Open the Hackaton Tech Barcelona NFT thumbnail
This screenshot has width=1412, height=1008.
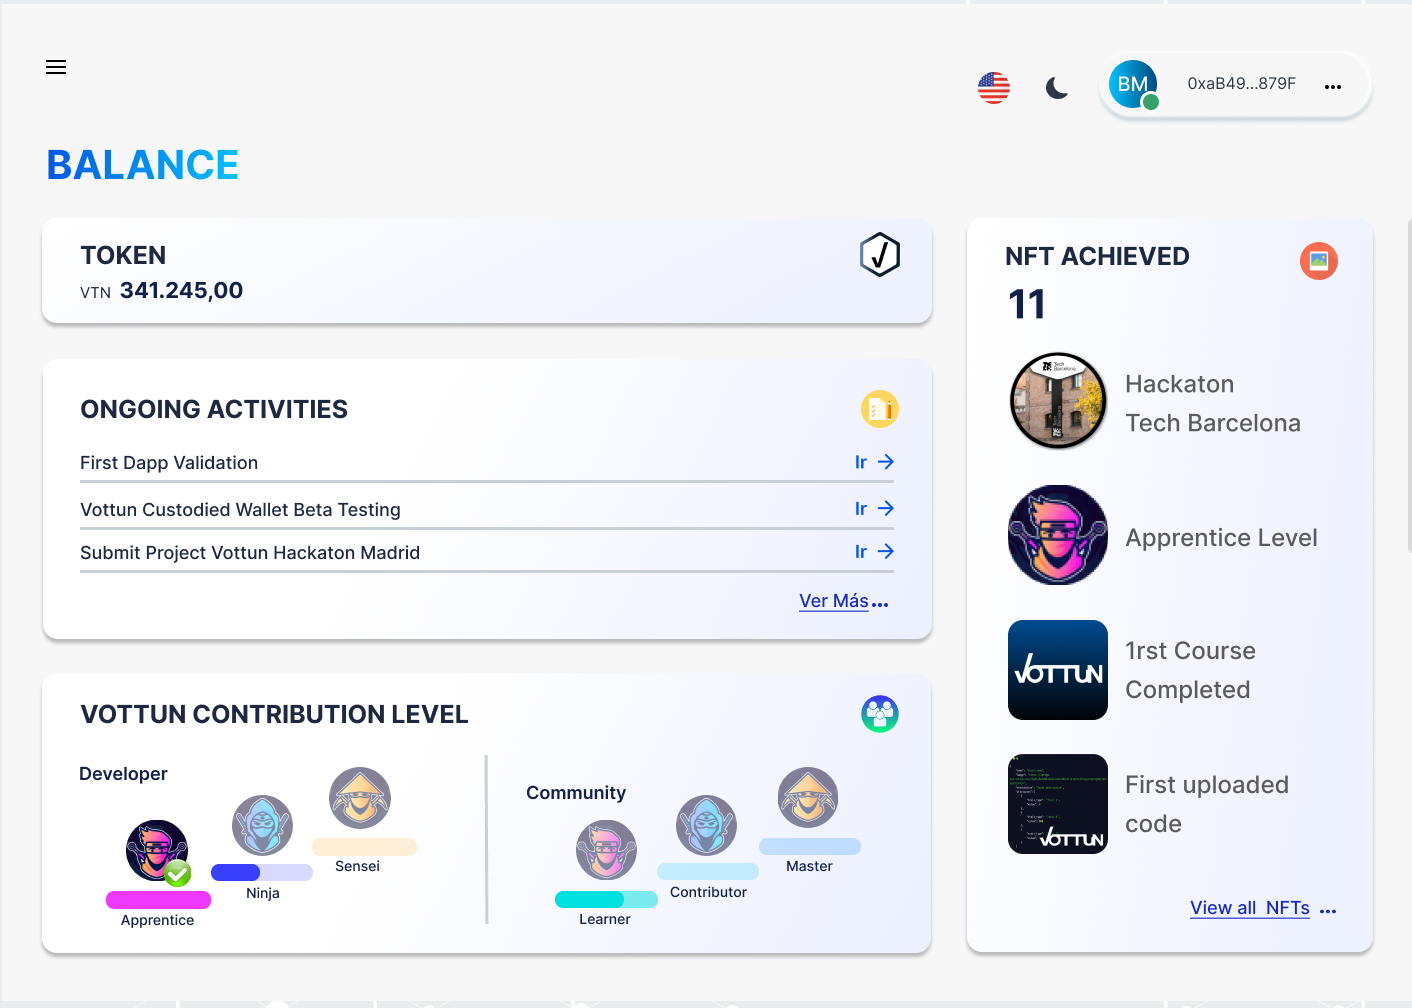(1058, 401)
